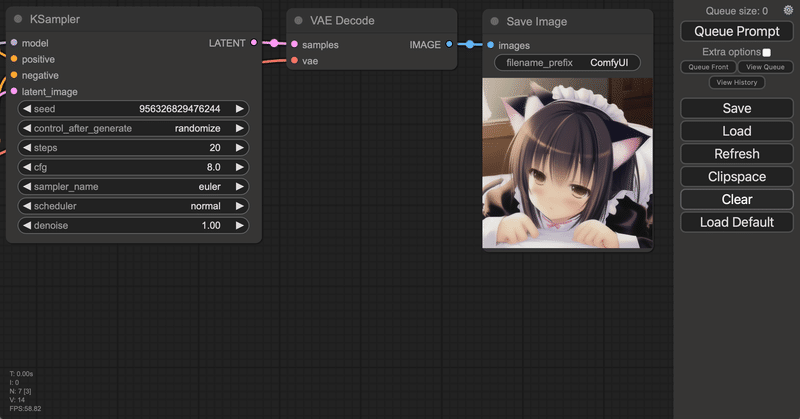Click the pink link midpoint between LATENT and samples
This screenshot has height=419, width=800.
point(274,43)
